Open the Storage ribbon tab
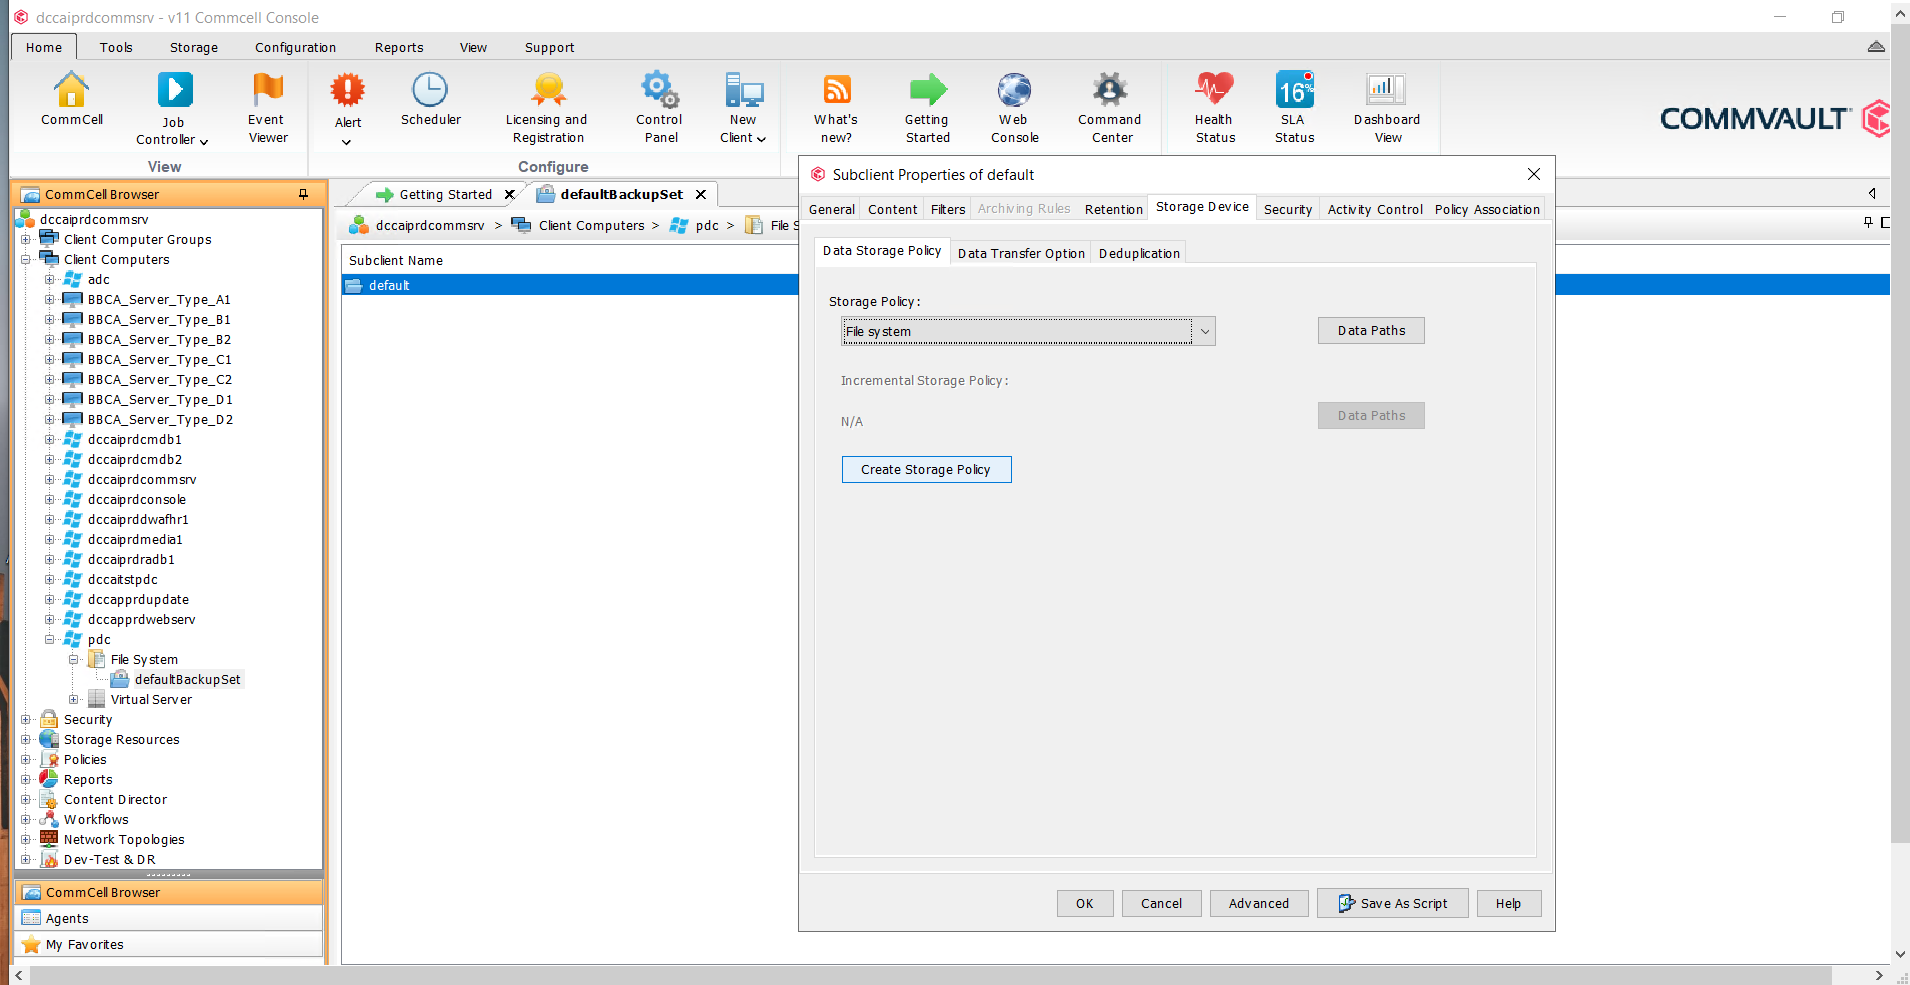 (194, 47)
